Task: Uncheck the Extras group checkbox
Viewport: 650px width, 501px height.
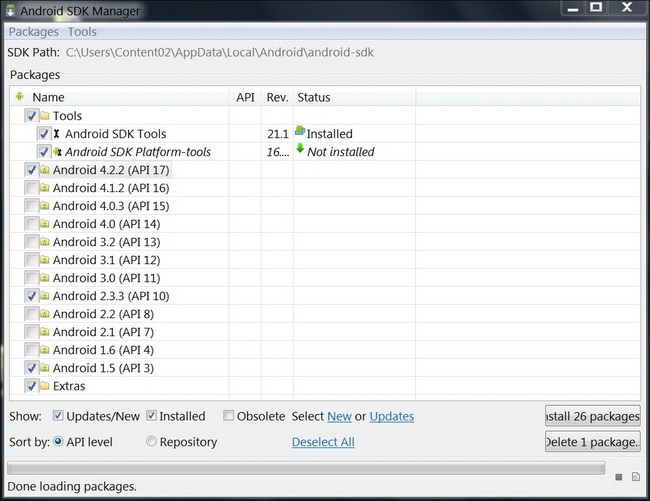Action: [x=31, y=386]
